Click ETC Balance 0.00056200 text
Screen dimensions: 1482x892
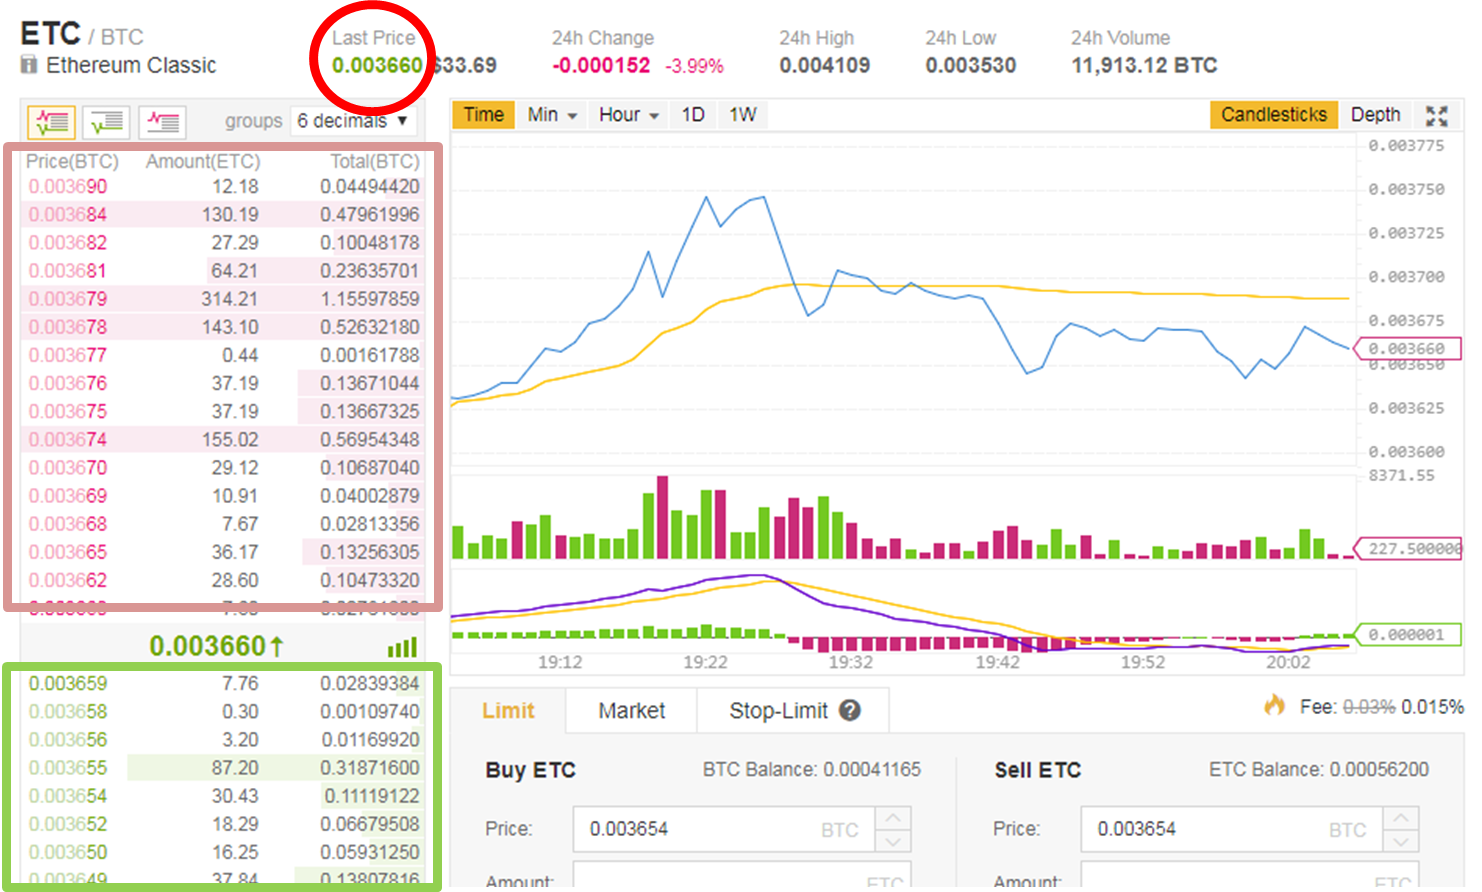pos(1318,770)
